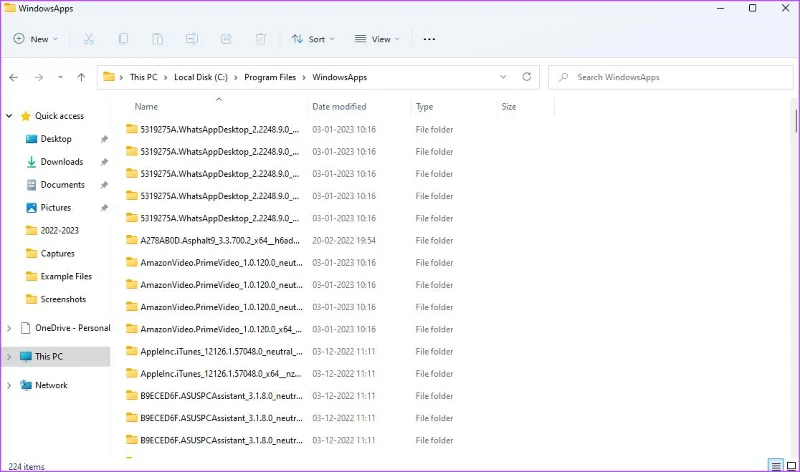Viewport: 800px width, 472px height.
Task: Click Program Files breadcrumb
Action: pos(270,78)
